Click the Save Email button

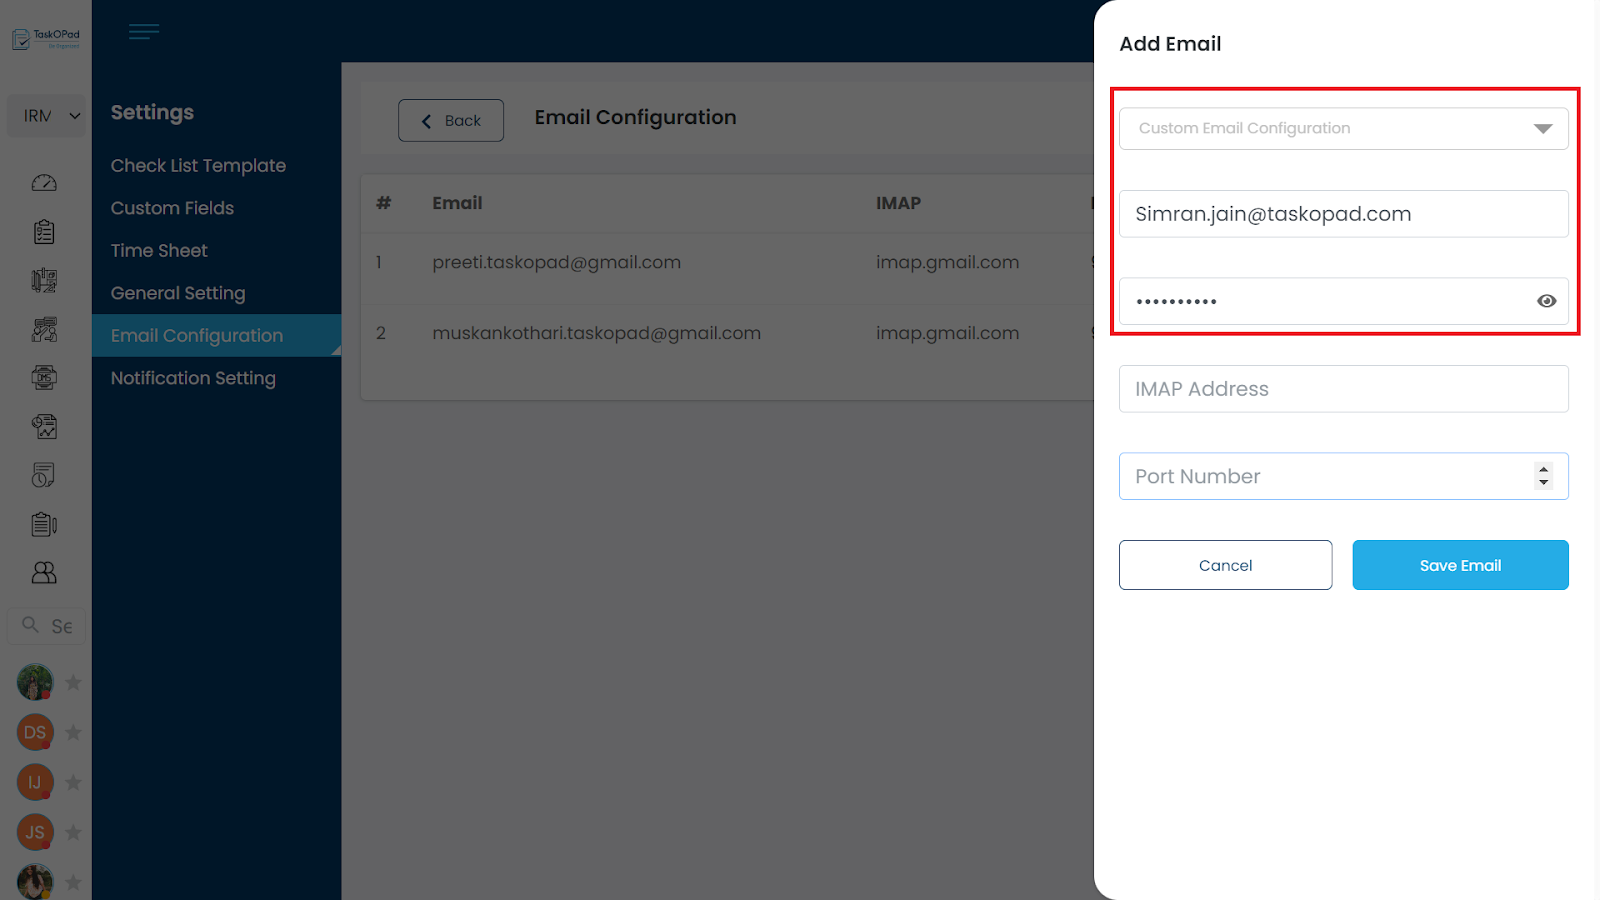click(1461, 565)
